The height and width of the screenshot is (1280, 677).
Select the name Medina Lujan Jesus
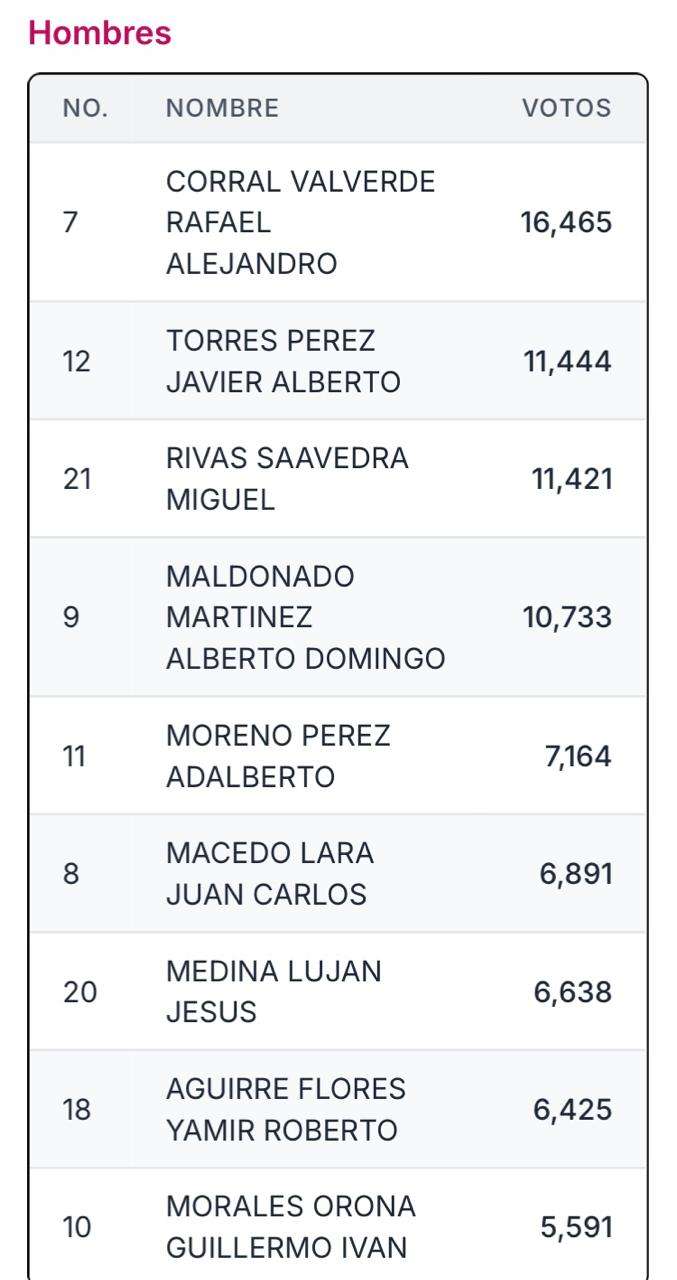coord(273,992)
